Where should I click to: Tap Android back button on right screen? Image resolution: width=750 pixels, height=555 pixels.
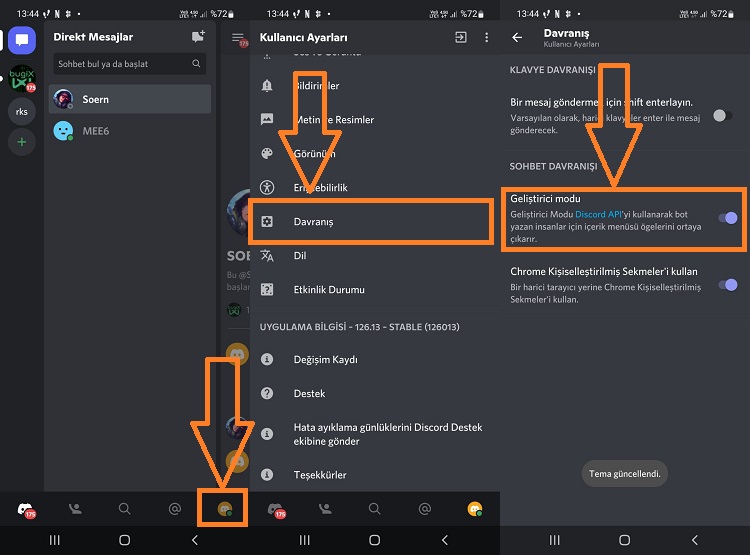(695, 540)
